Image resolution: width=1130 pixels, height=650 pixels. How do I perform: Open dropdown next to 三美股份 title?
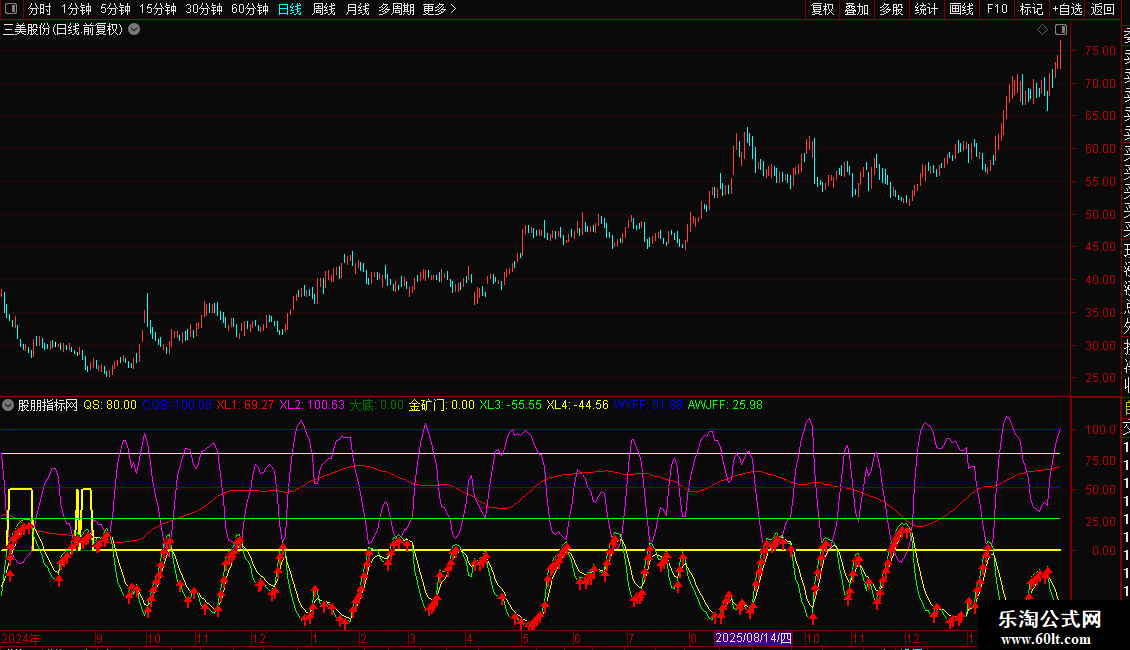(x=134, y=30)
